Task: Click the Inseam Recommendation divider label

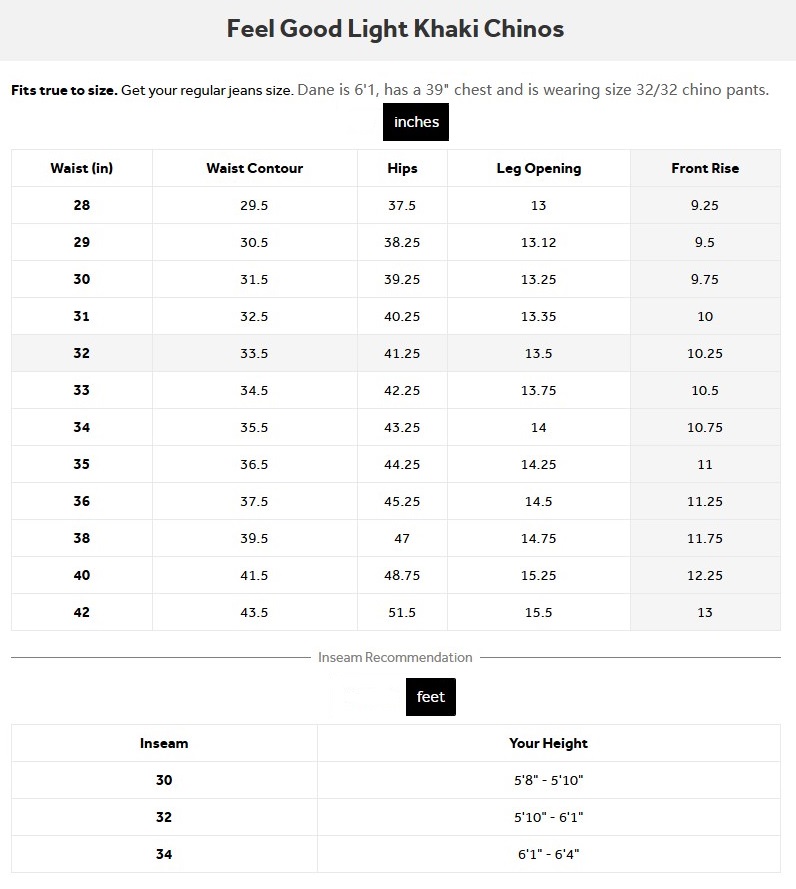Action: coord(395,657)
